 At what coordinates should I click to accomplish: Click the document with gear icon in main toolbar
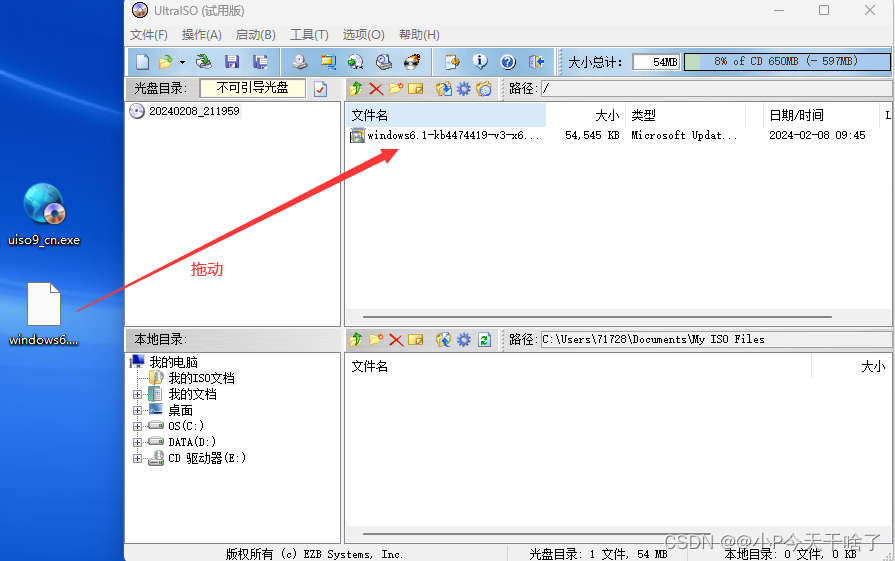452,62
